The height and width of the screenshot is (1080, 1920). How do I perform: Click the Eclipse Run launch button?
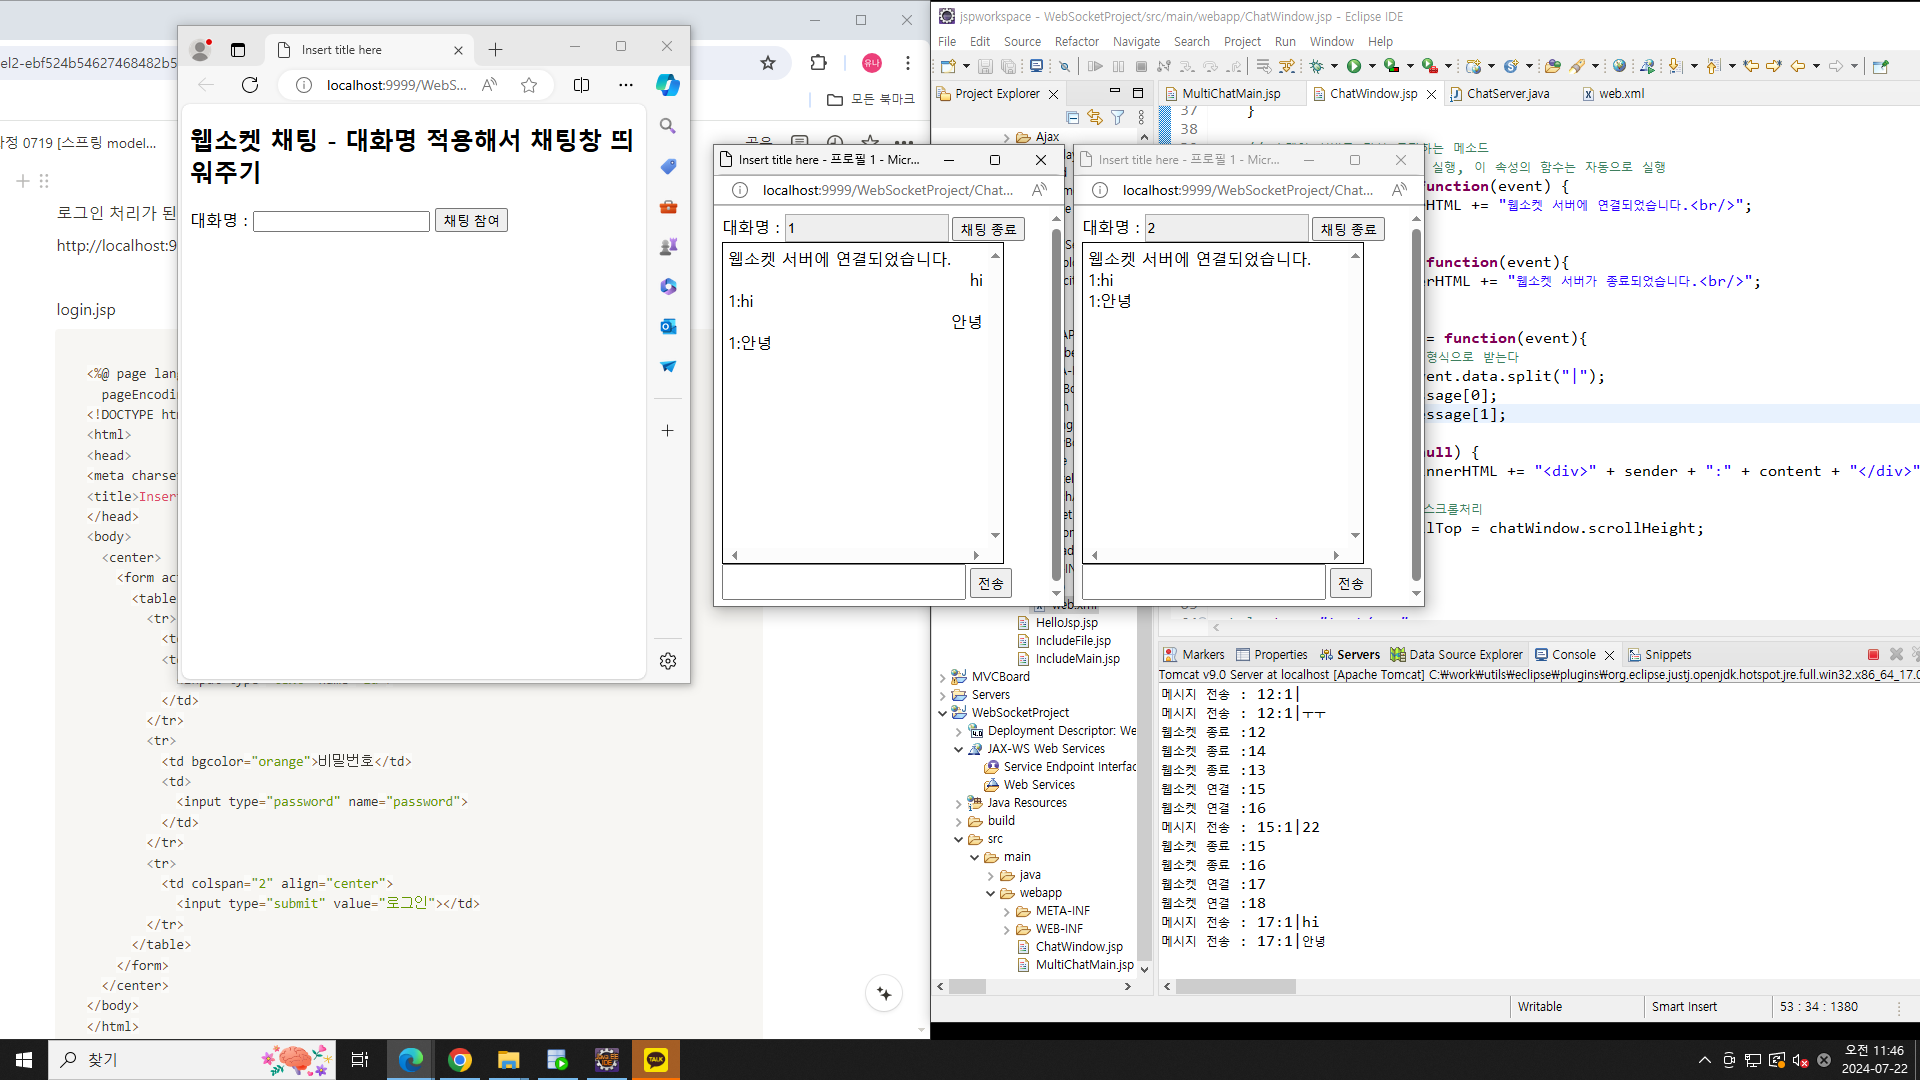(x=1353, y=66)
